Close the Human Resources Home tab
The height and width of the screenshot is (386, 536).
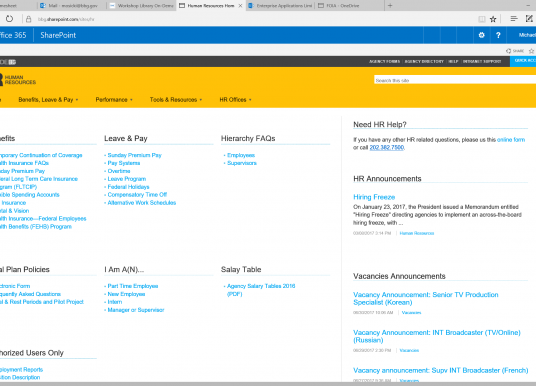(x=240, y=6)
